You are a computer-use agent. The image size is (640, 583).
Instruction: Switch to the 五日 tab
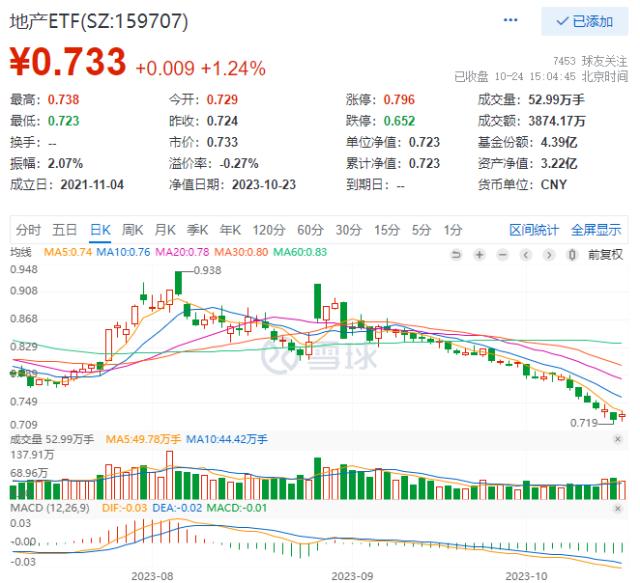pos(64,230)
